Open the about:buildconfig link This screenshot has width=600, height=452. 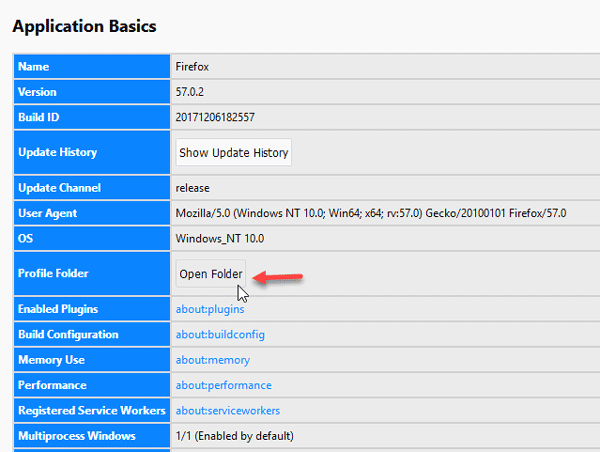click(x=220, y=335)
